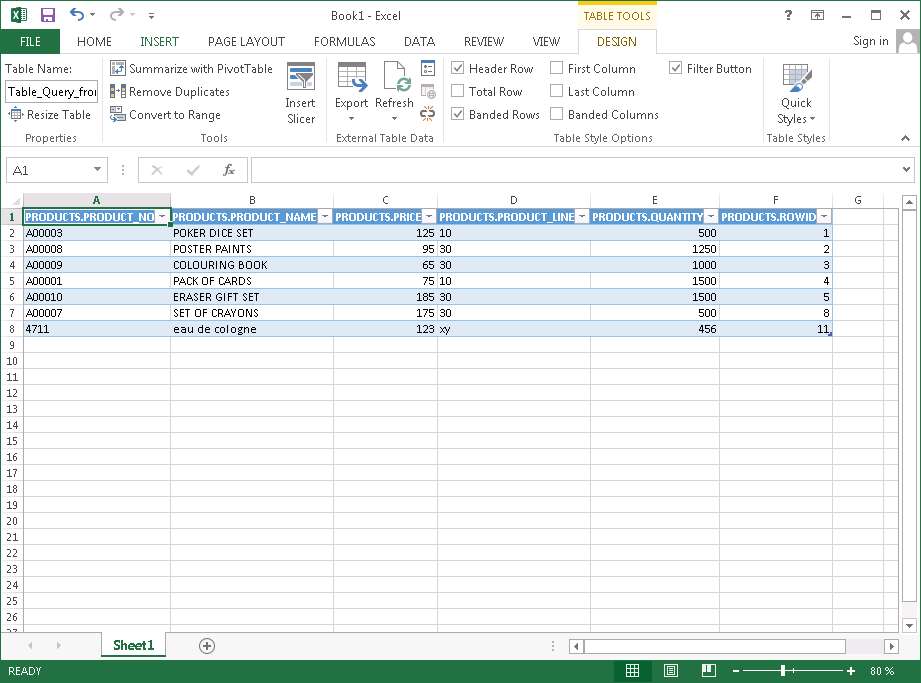Expand the PRODUCTS.PRODUCT_NAME filter dropdown
This screenshot has width=921, height=683.
tap(325, 217)
